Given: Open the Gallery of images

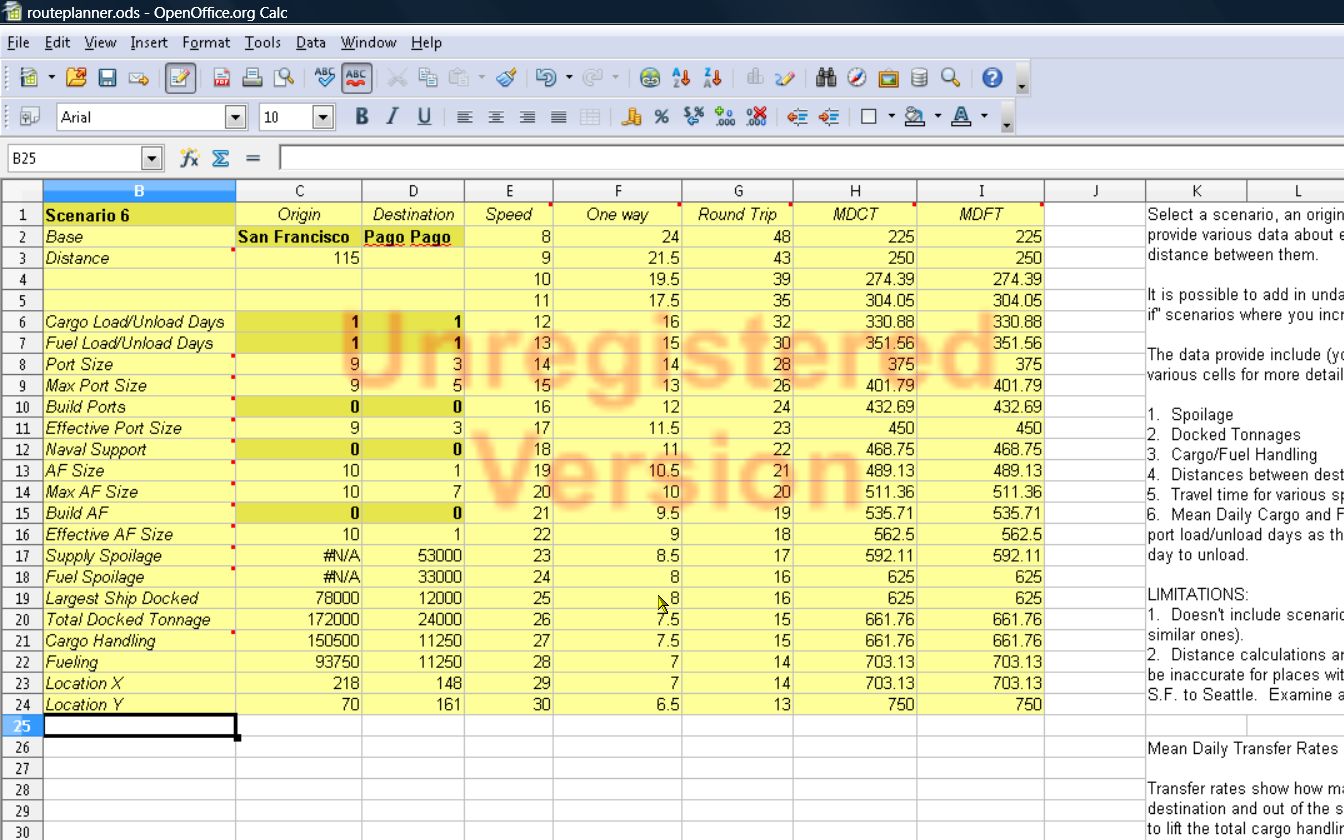Looking at the screenshot, I should click(x=888, y=77).
